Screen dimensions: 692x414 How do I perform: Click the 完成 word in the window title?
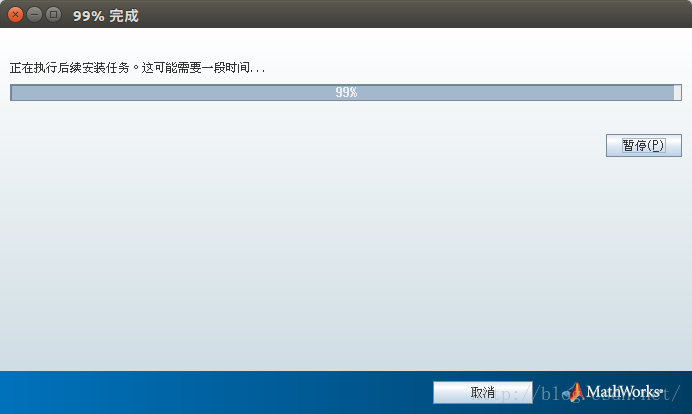pyautogui.click(x=124, y=15)
